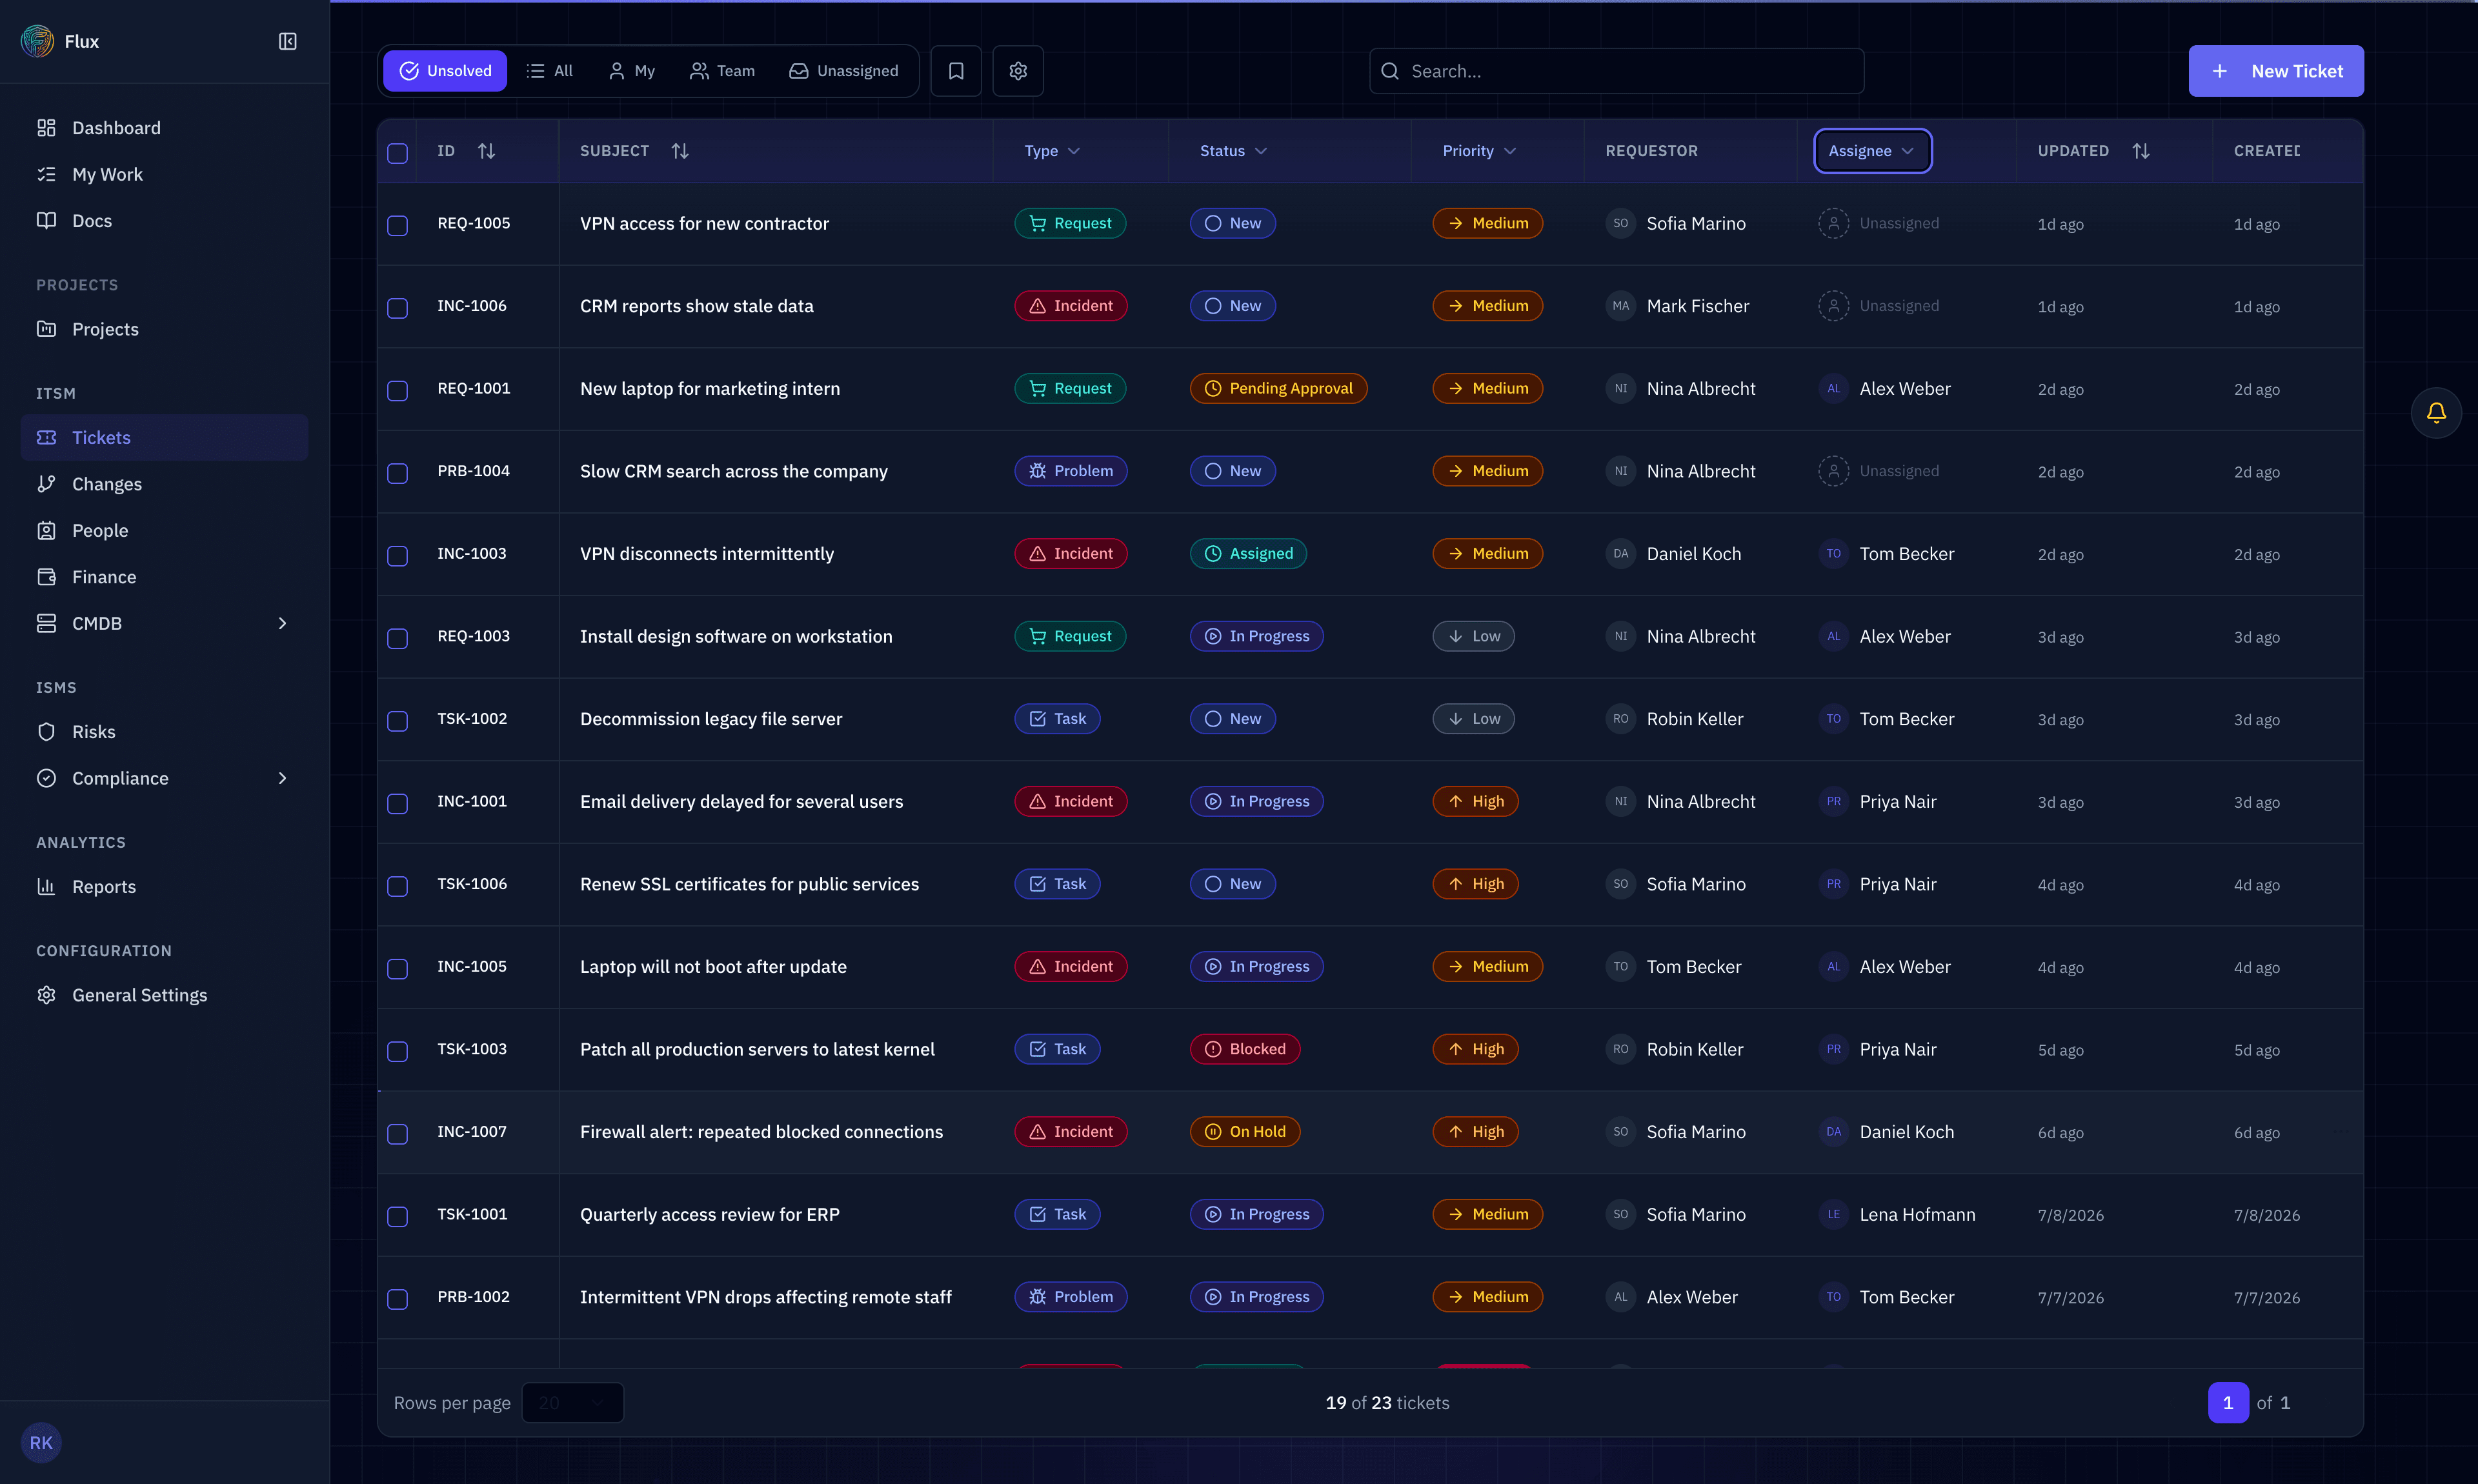Focus the Search tickets field
Image resolution: width=2478 pixels, height=1484 pixels.
(x=1616, y=71)
